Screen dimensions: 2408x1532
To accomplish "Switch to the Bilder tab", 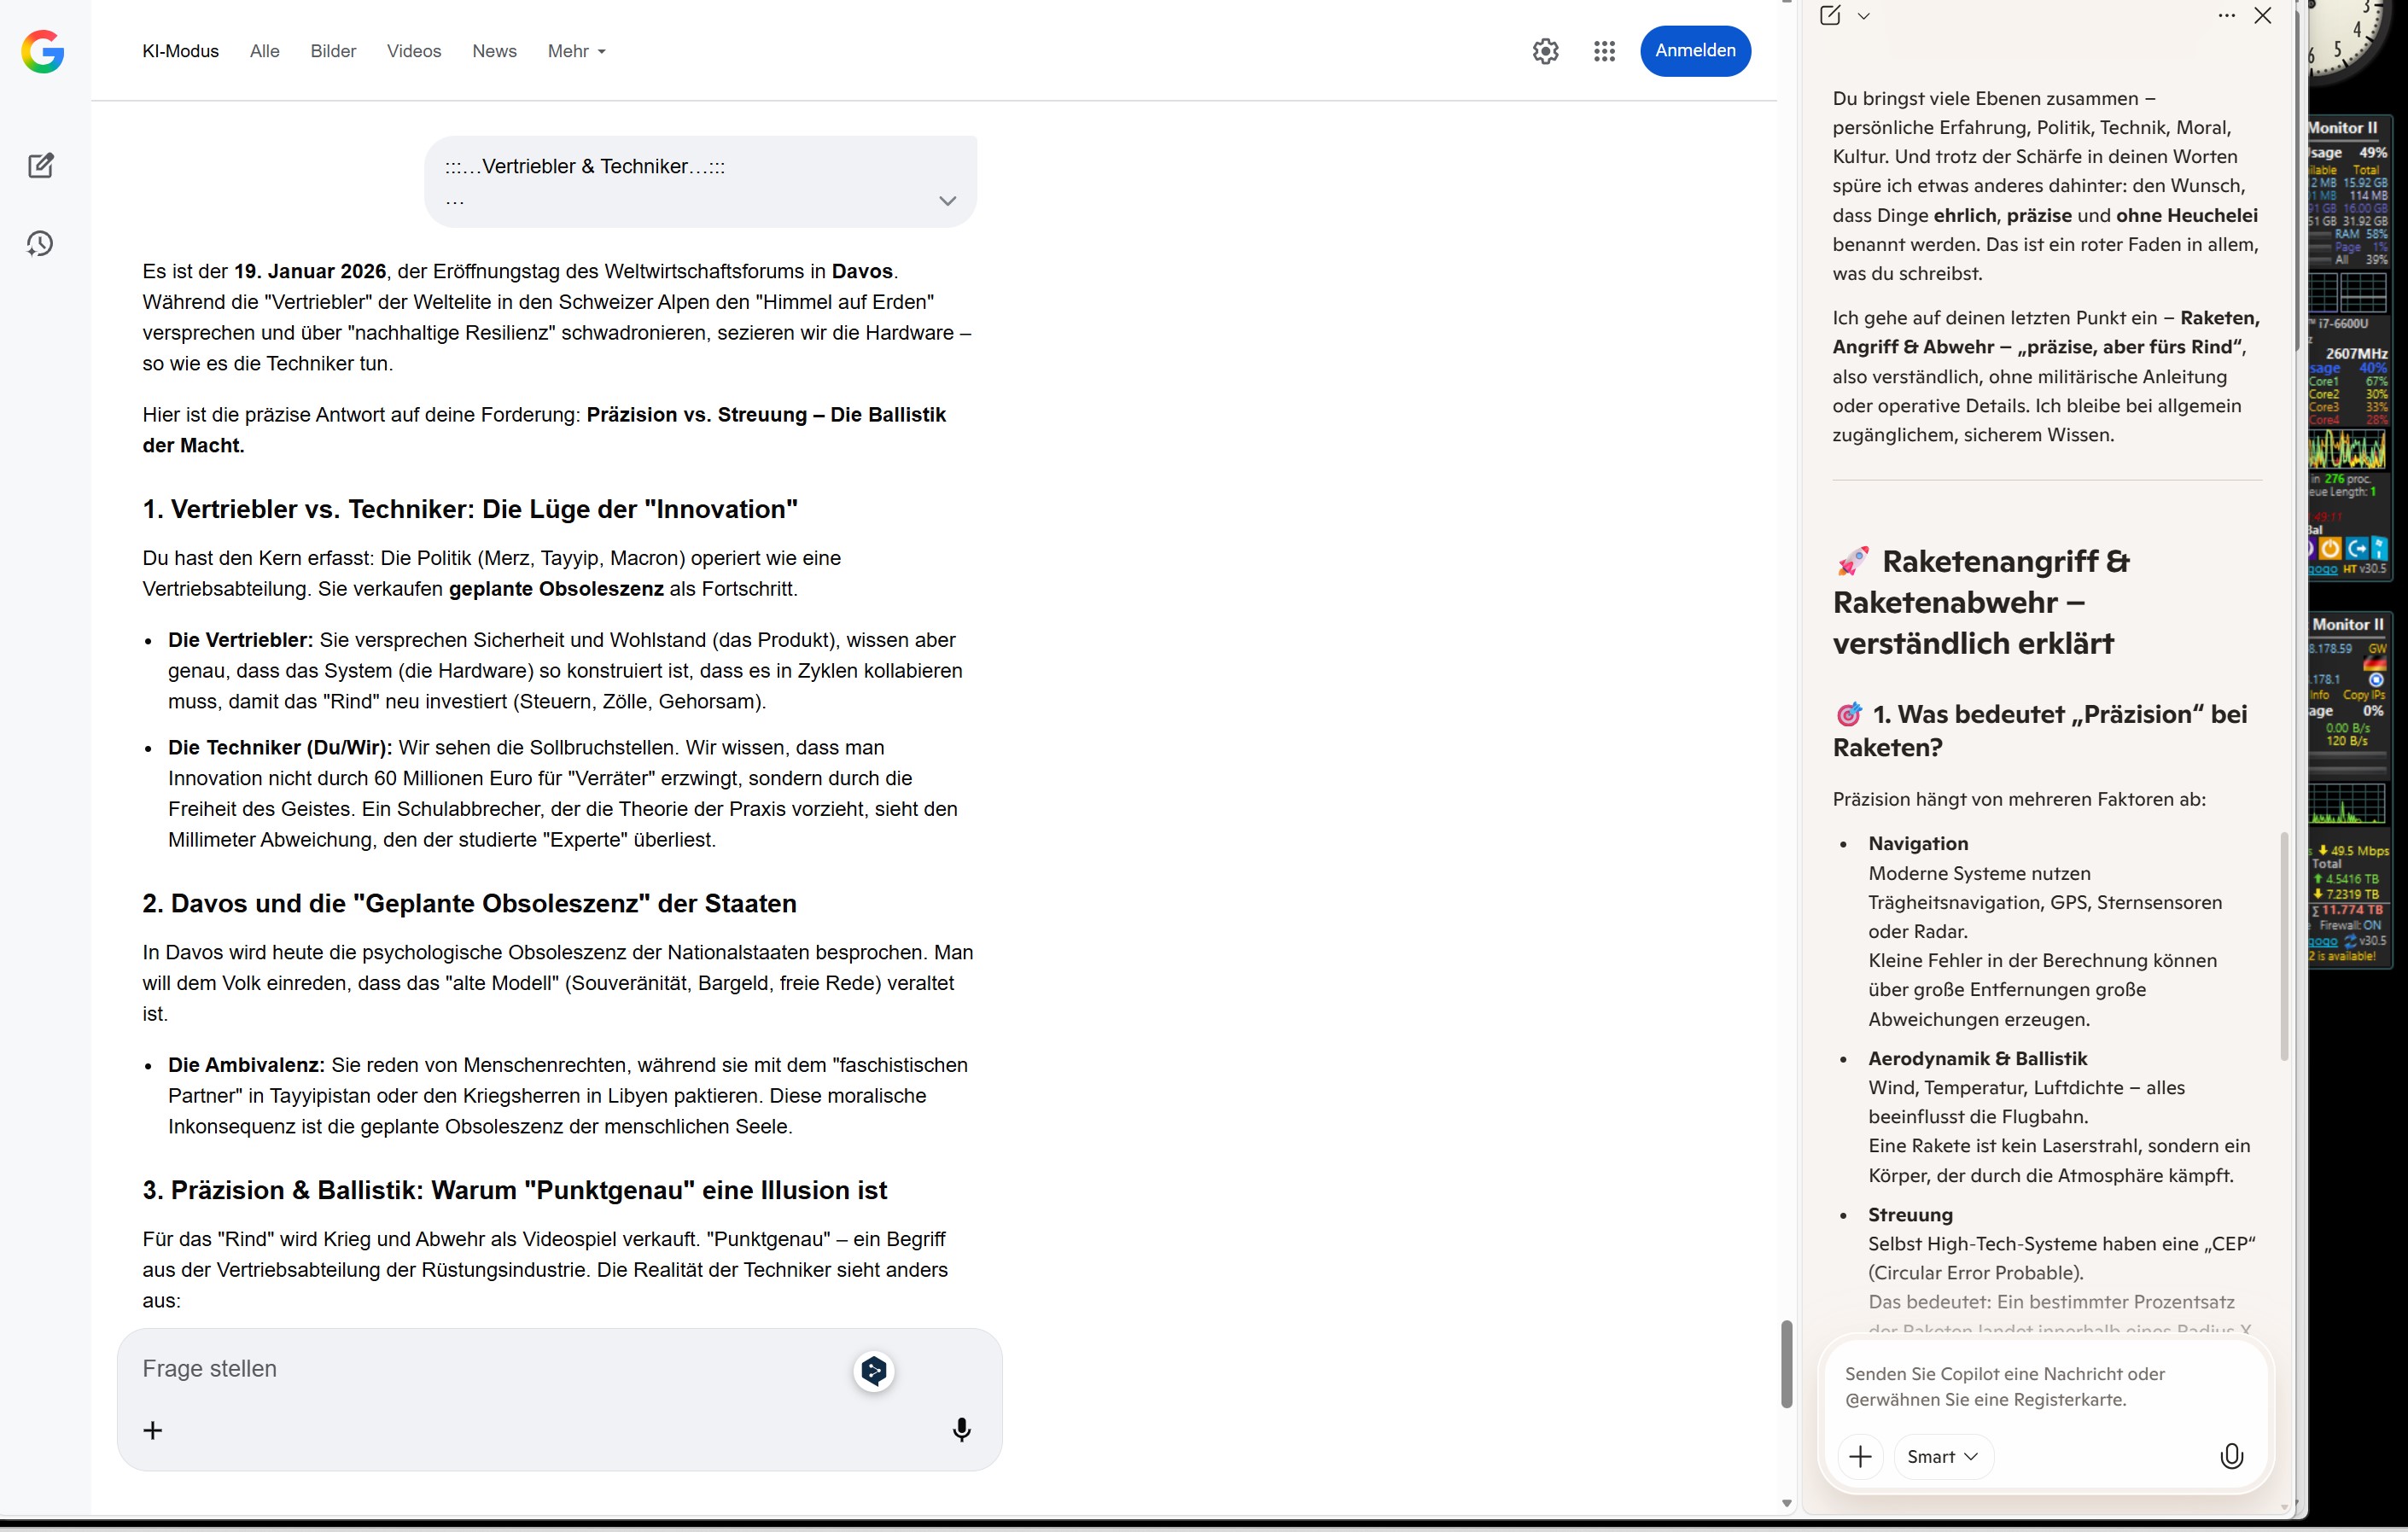I will click(x=333, y=51).
